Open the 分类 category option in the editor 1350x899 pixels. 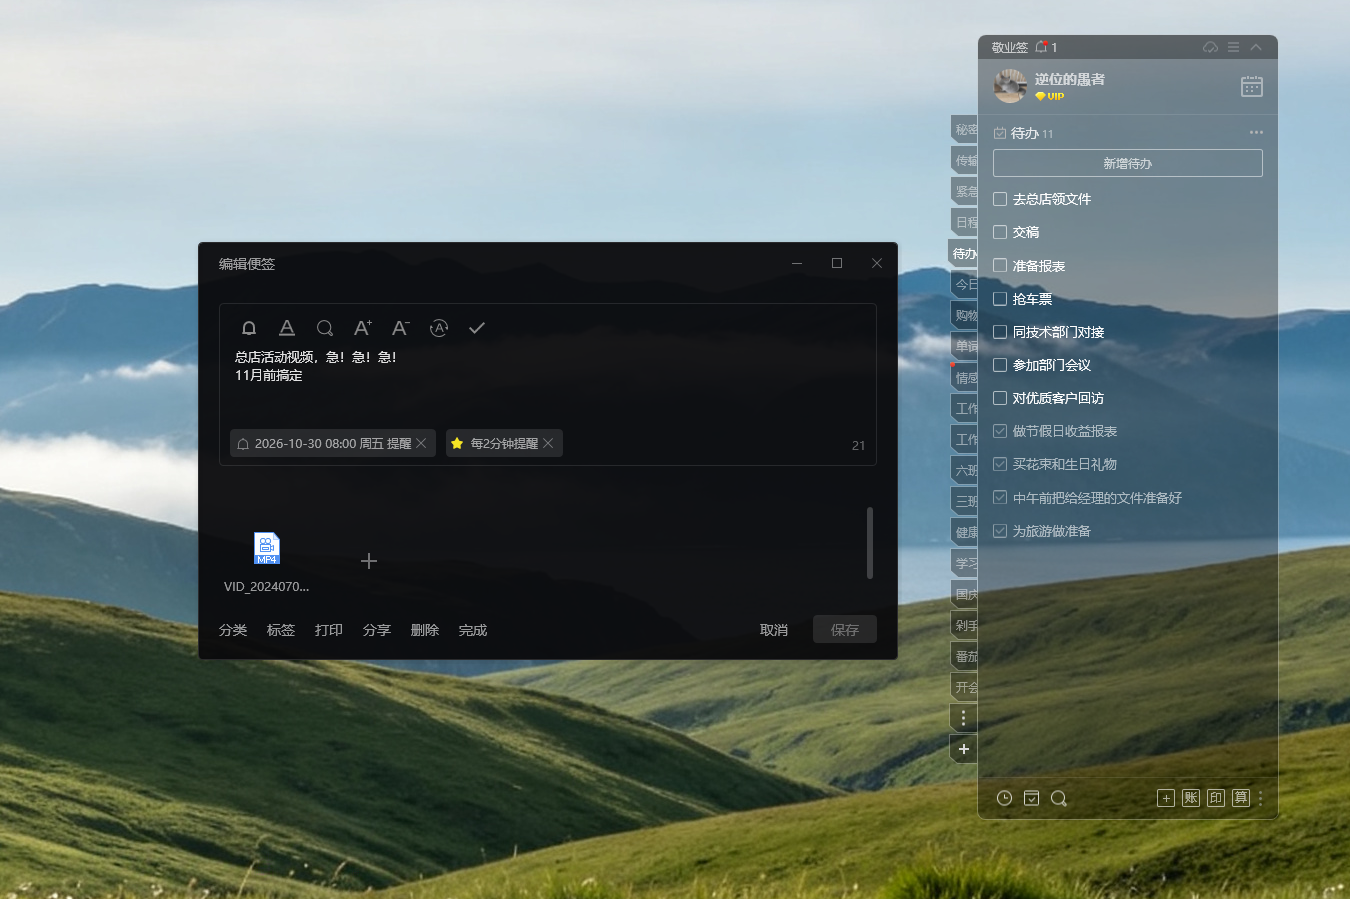(233, 630)
